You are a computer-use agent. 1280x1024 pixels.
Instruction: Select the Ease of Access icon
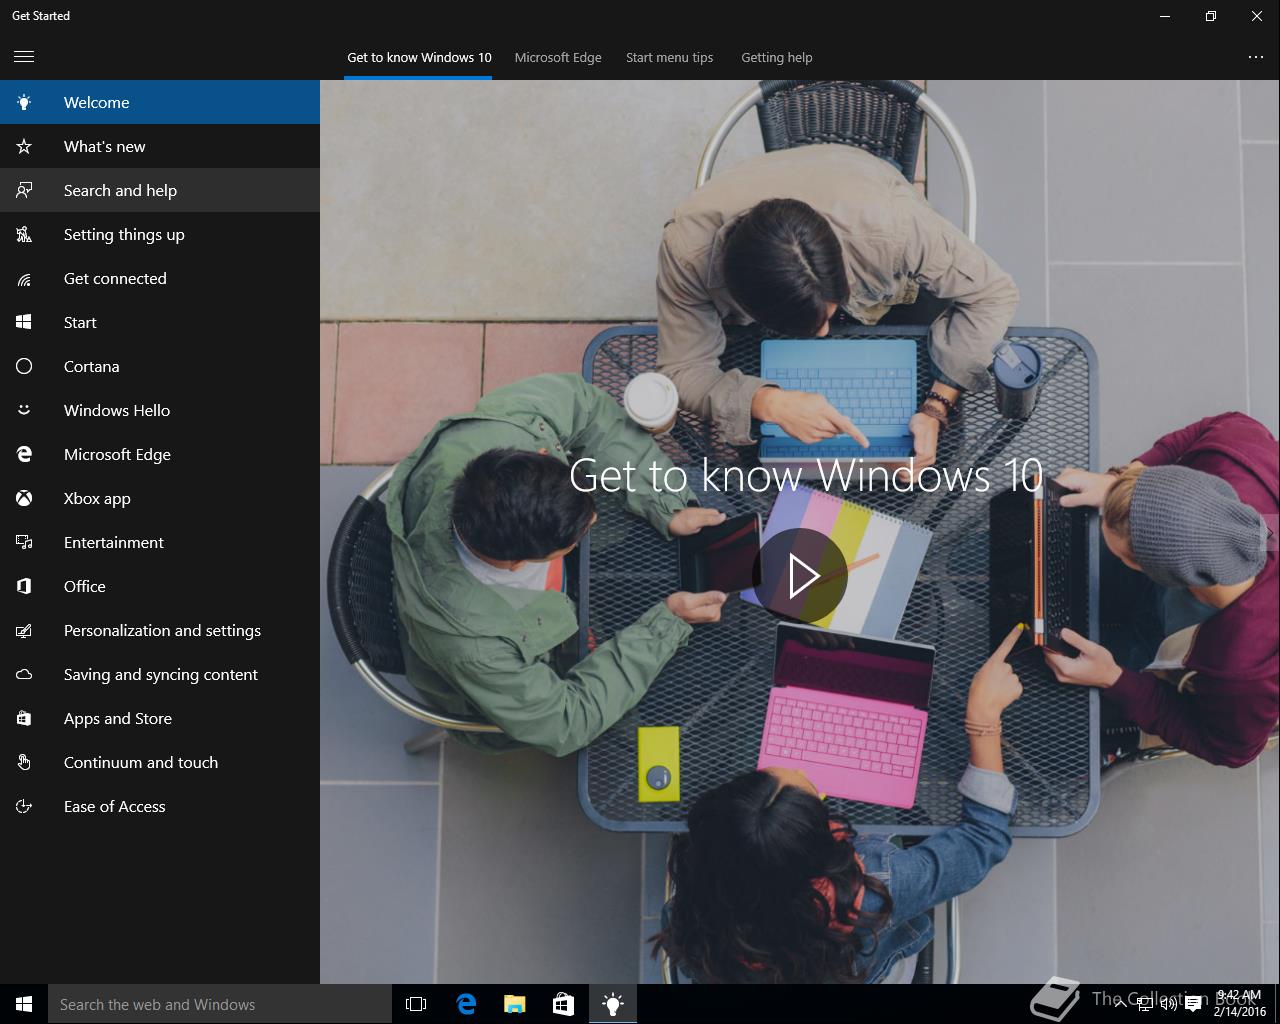click(24, 807)
